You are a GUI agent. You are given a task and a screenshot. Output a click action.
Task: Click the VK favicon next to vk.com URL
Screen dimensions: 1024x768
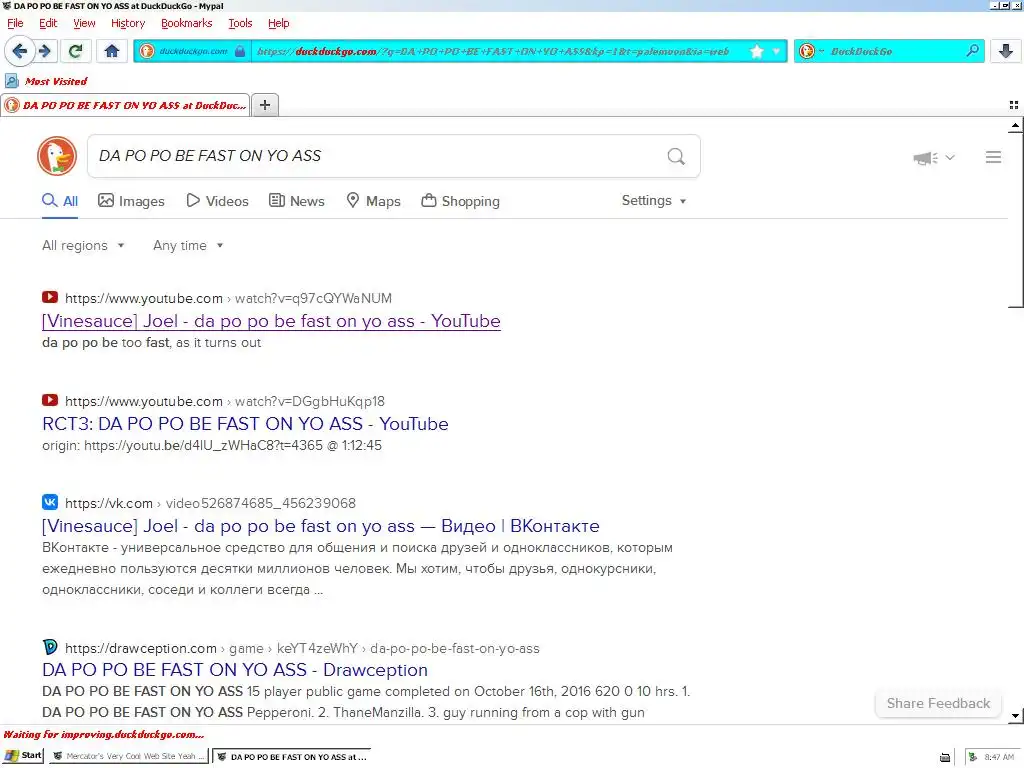coord(50,502)
